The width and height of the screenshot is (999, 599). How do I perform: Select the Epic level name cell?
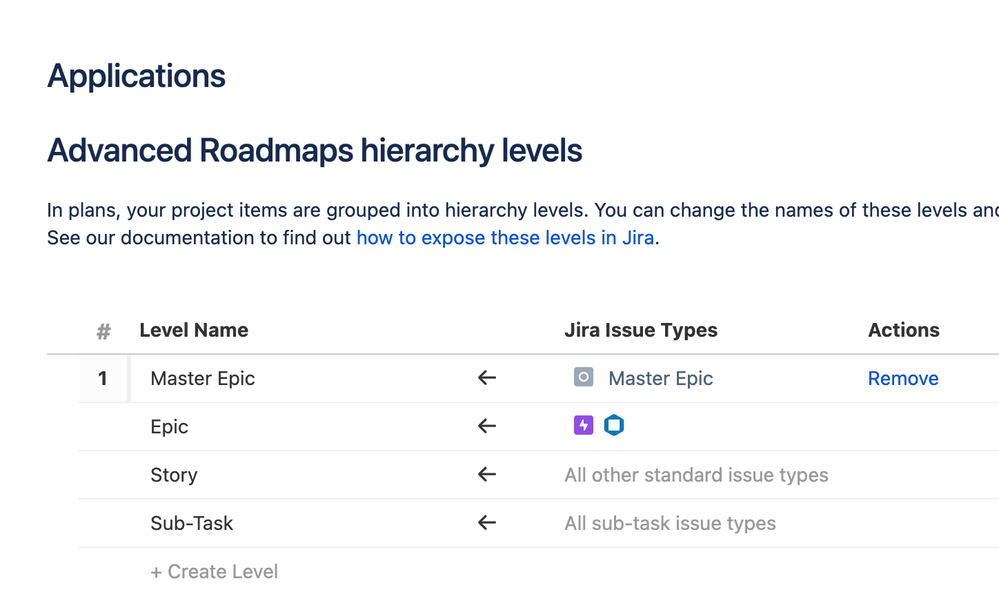pyautogui.click(x=169, y=426)
